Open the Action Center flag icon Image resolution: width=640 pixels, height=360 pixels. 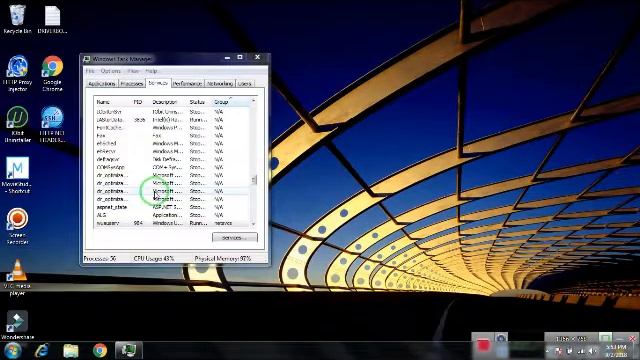pyautogui.click(x=558, y=351)
